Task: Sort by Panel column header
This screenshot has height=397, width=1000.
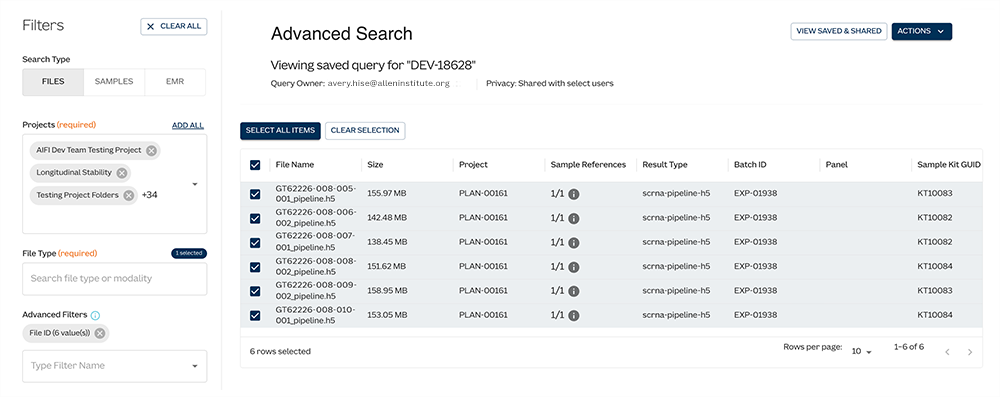Action: click(836, 165)
